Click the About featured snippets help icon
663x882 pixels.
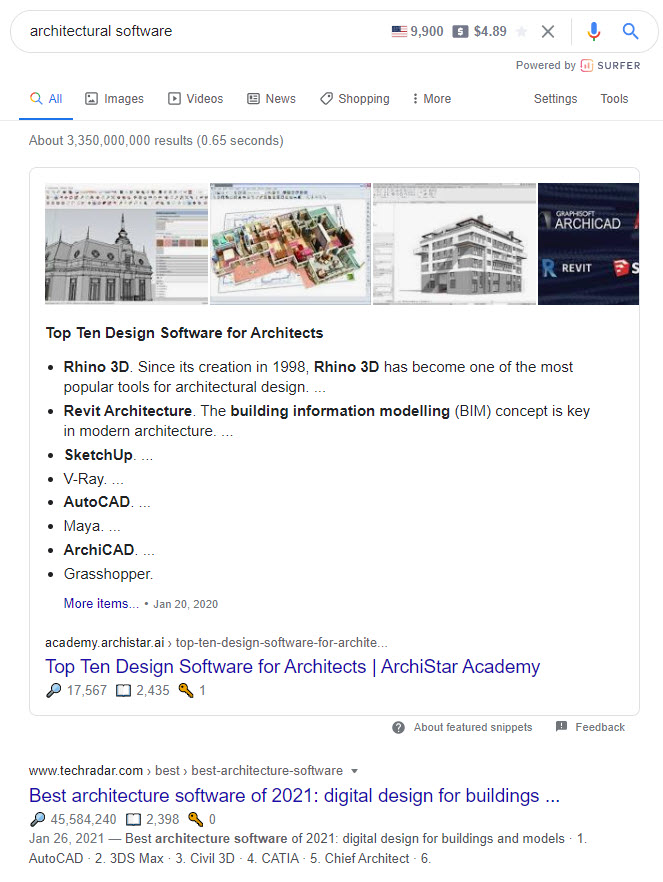pyautogui.click(x=398, y=727)
